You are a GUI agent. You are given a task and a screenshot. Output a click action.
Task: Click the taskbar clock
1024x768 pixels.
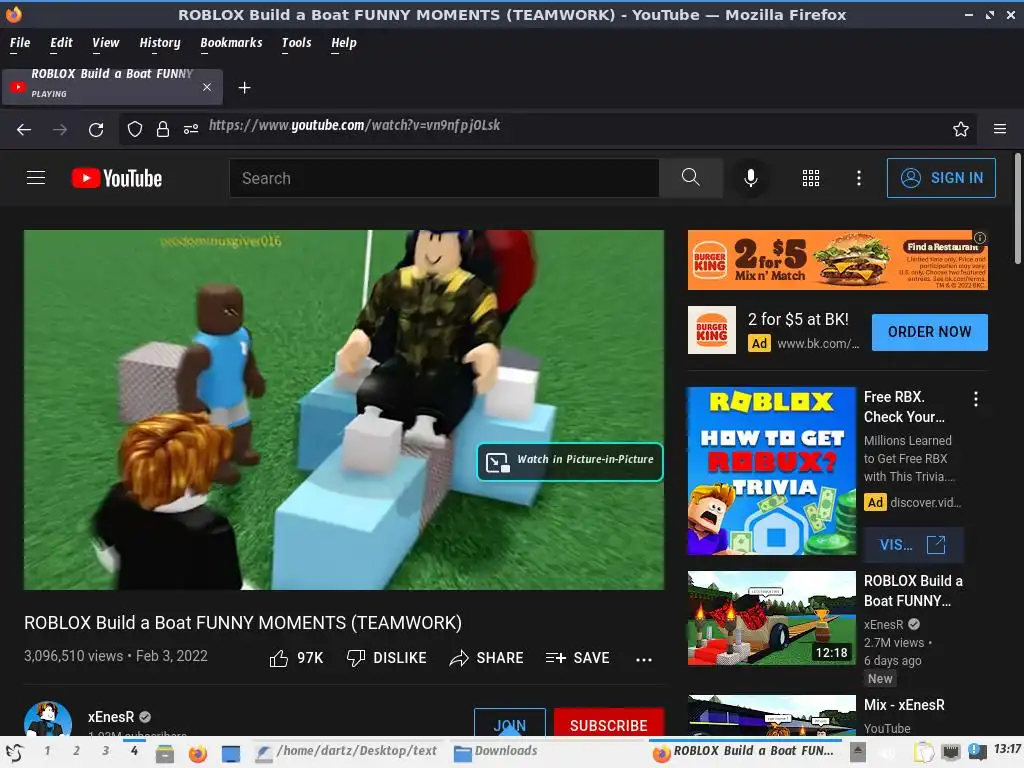[1008, 750]
